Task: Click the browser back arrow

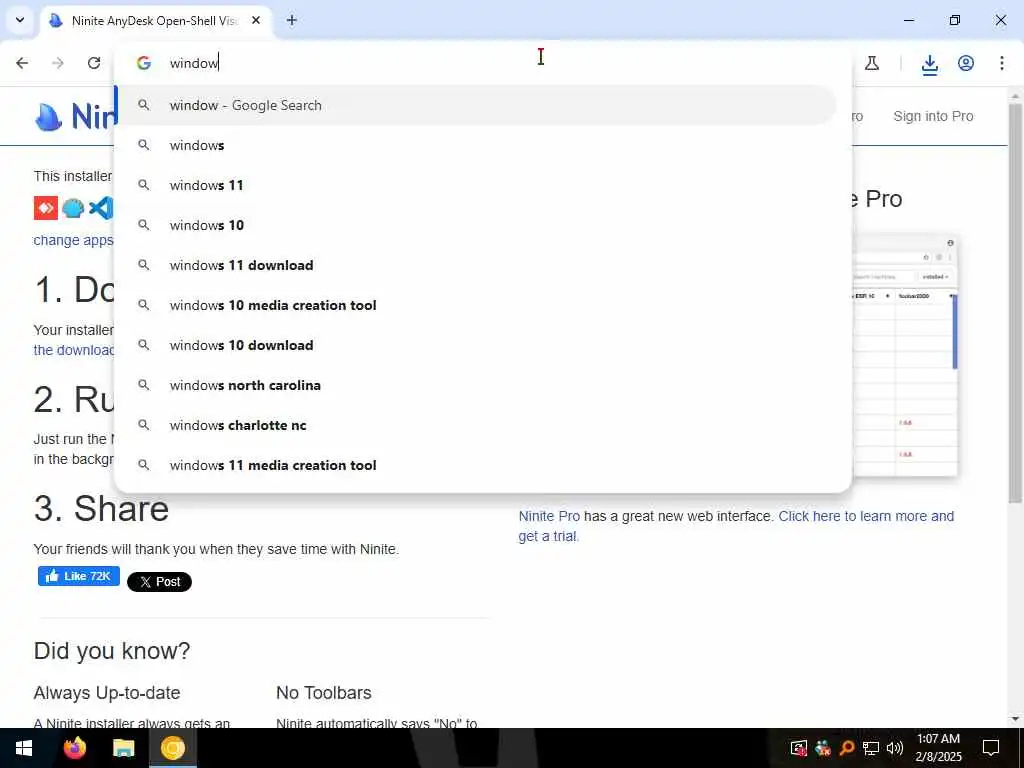Action: point(22,63)
